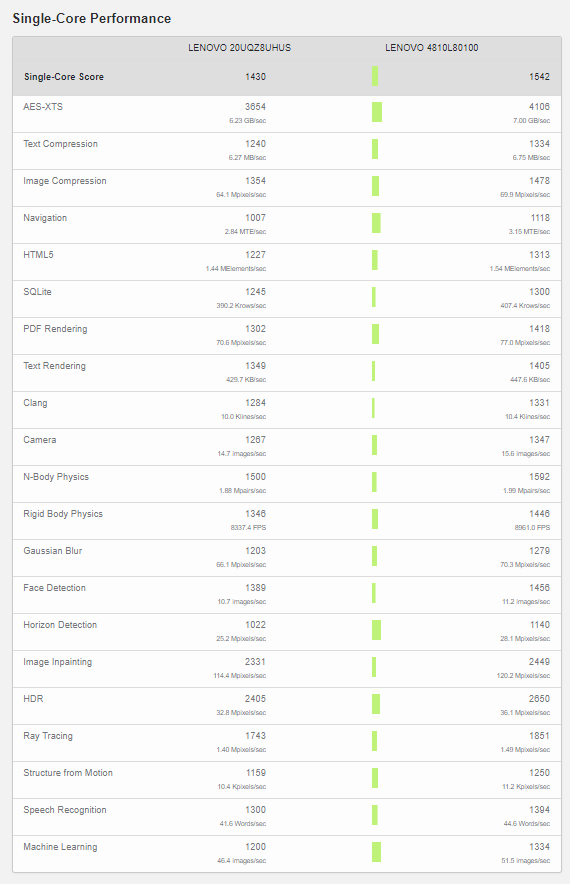Select the Single-Core Score row label
This screenshot has height=884, width=570.
pyautogui.click(x=64, y=77)
